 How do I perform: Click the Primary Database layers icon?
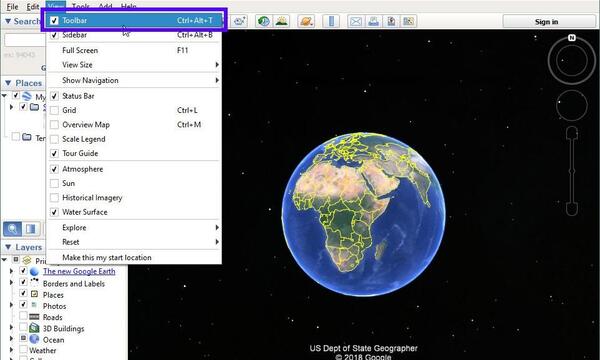pos(27,261)
